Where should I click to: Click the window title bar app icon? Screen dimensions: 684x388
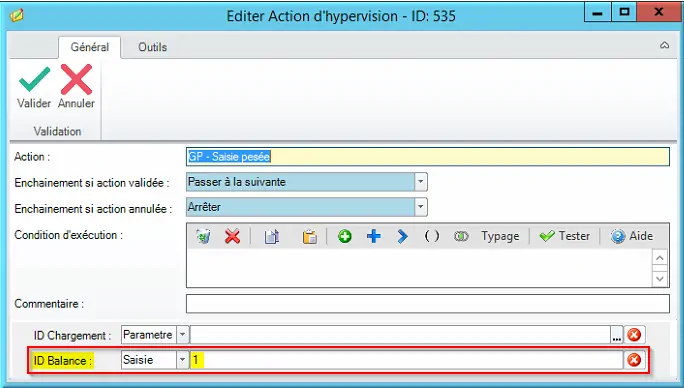pos(17,16)
